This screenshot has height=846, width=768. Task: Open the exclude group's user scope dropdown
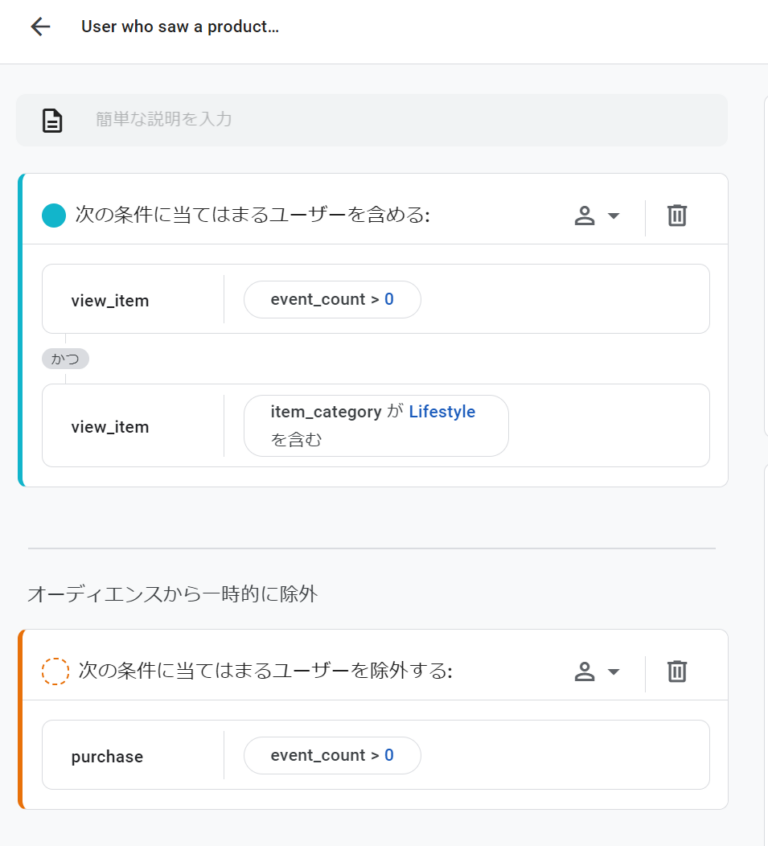pyautogui.click(x=597, y=671)
